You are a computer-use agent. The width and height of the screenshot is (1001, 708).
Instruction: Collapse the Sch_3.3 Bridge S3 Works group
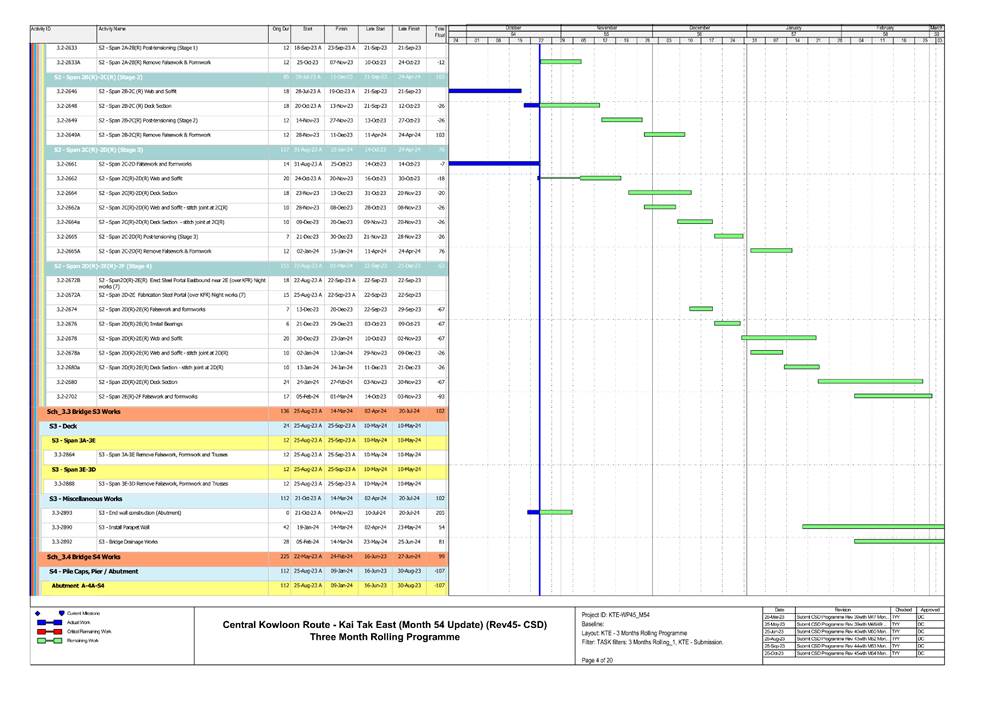(84, 411)
